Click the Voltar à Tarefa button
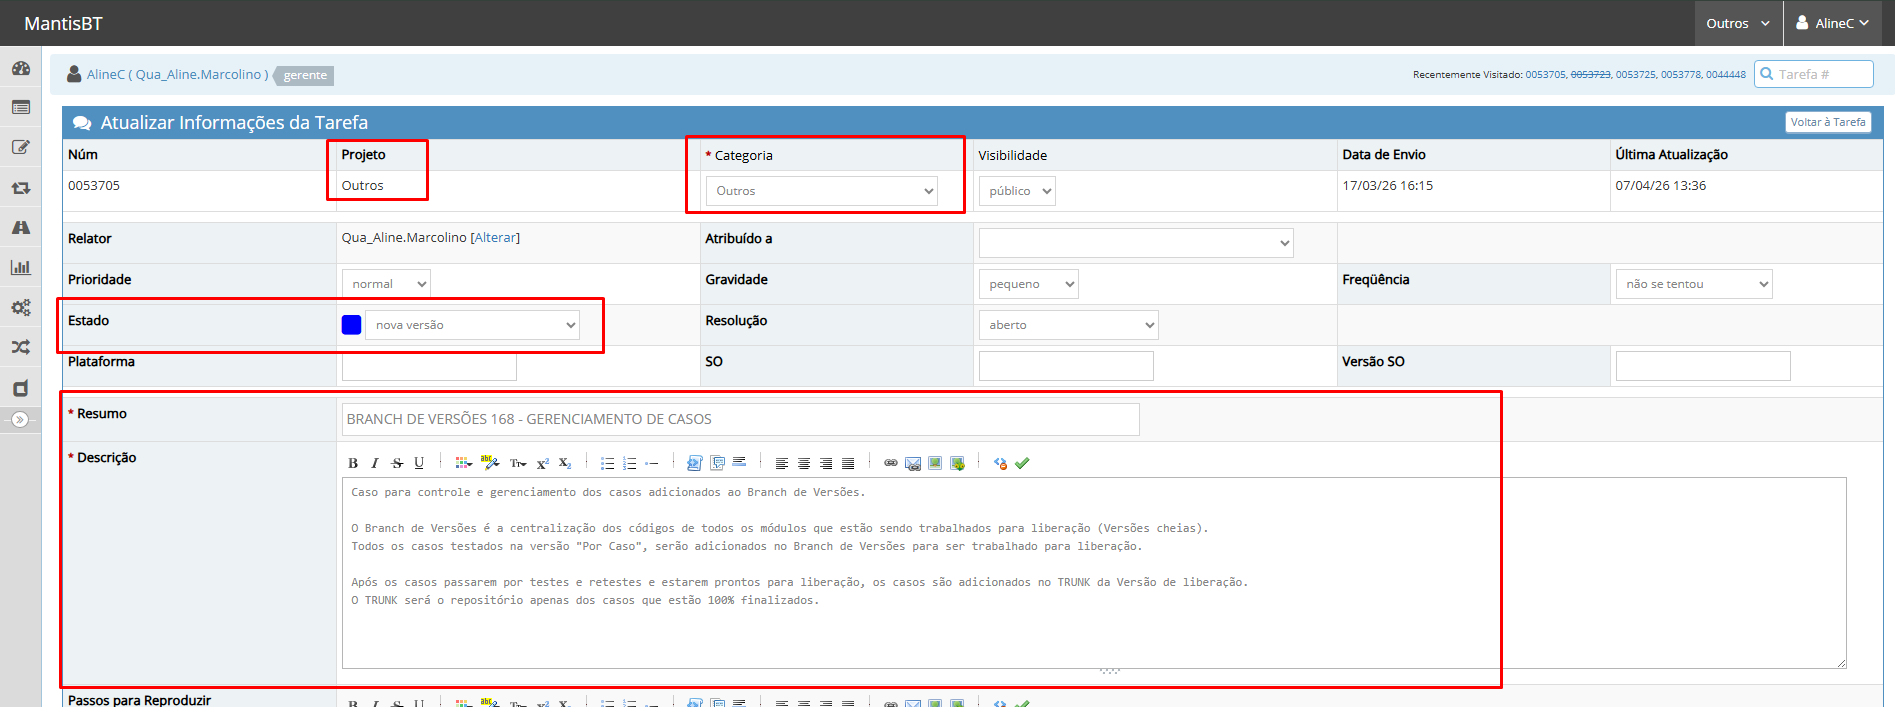The height and width of the screenshot is (707, 1895). [1827, 122]
